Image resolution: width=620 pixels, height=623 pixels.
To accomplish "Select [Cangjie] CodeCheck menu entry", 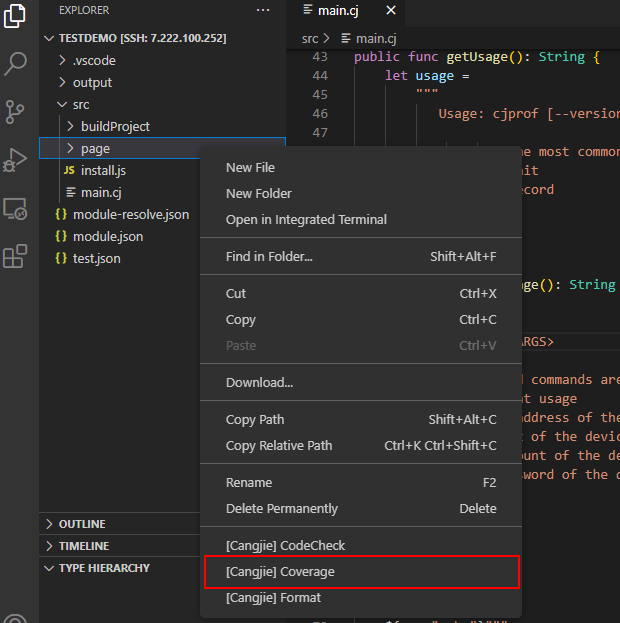I will (285, 546).
